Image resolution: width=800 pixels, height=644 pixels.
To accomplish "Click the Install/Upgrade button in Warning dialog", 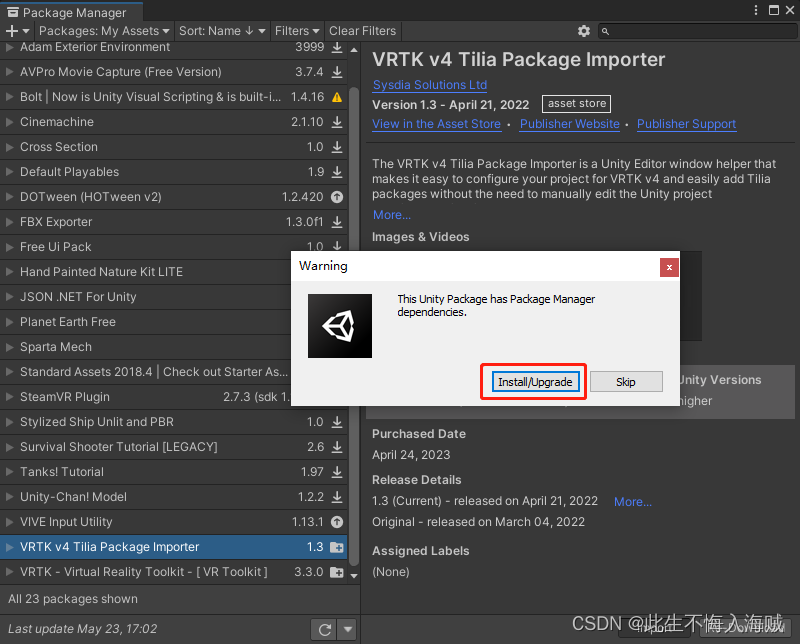I will point(535,382).
